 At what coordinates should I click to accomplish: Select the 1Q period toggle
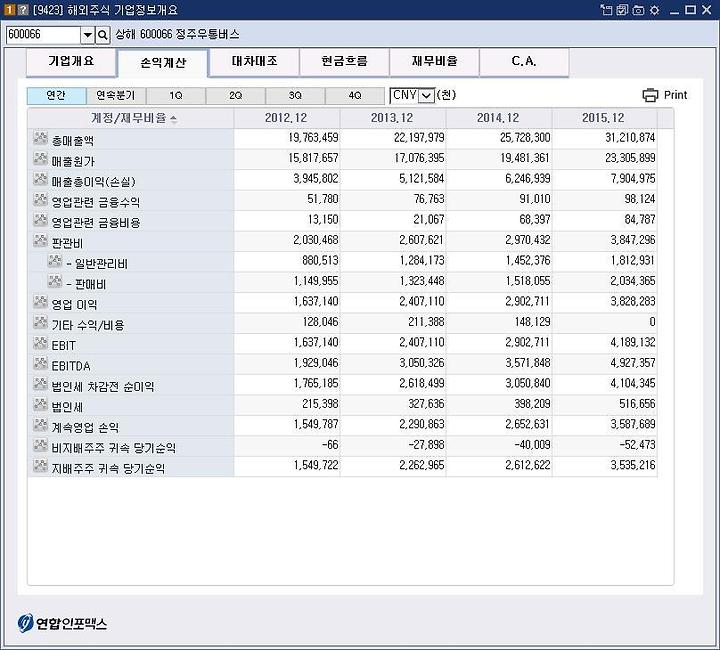176,95
